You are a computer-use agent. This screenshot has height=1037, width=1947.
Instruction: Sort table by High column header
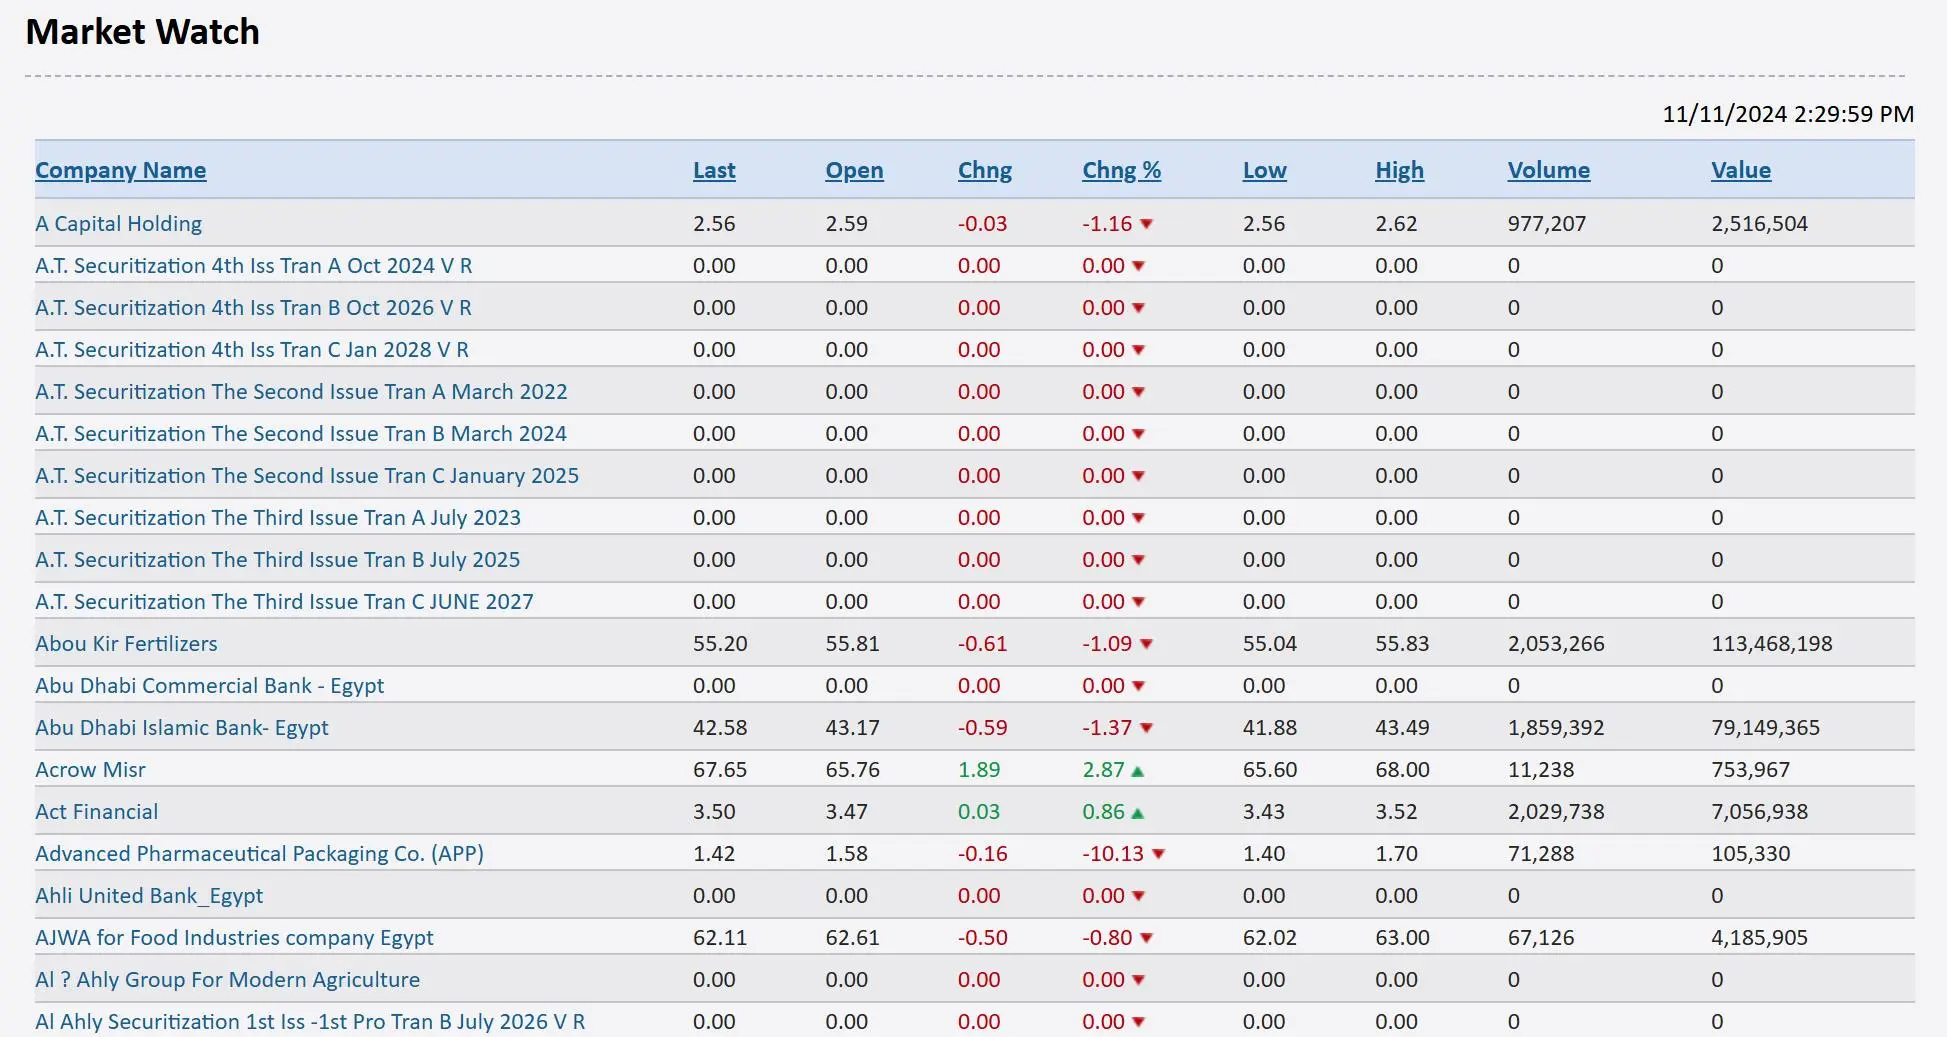tap(1399, 170)
